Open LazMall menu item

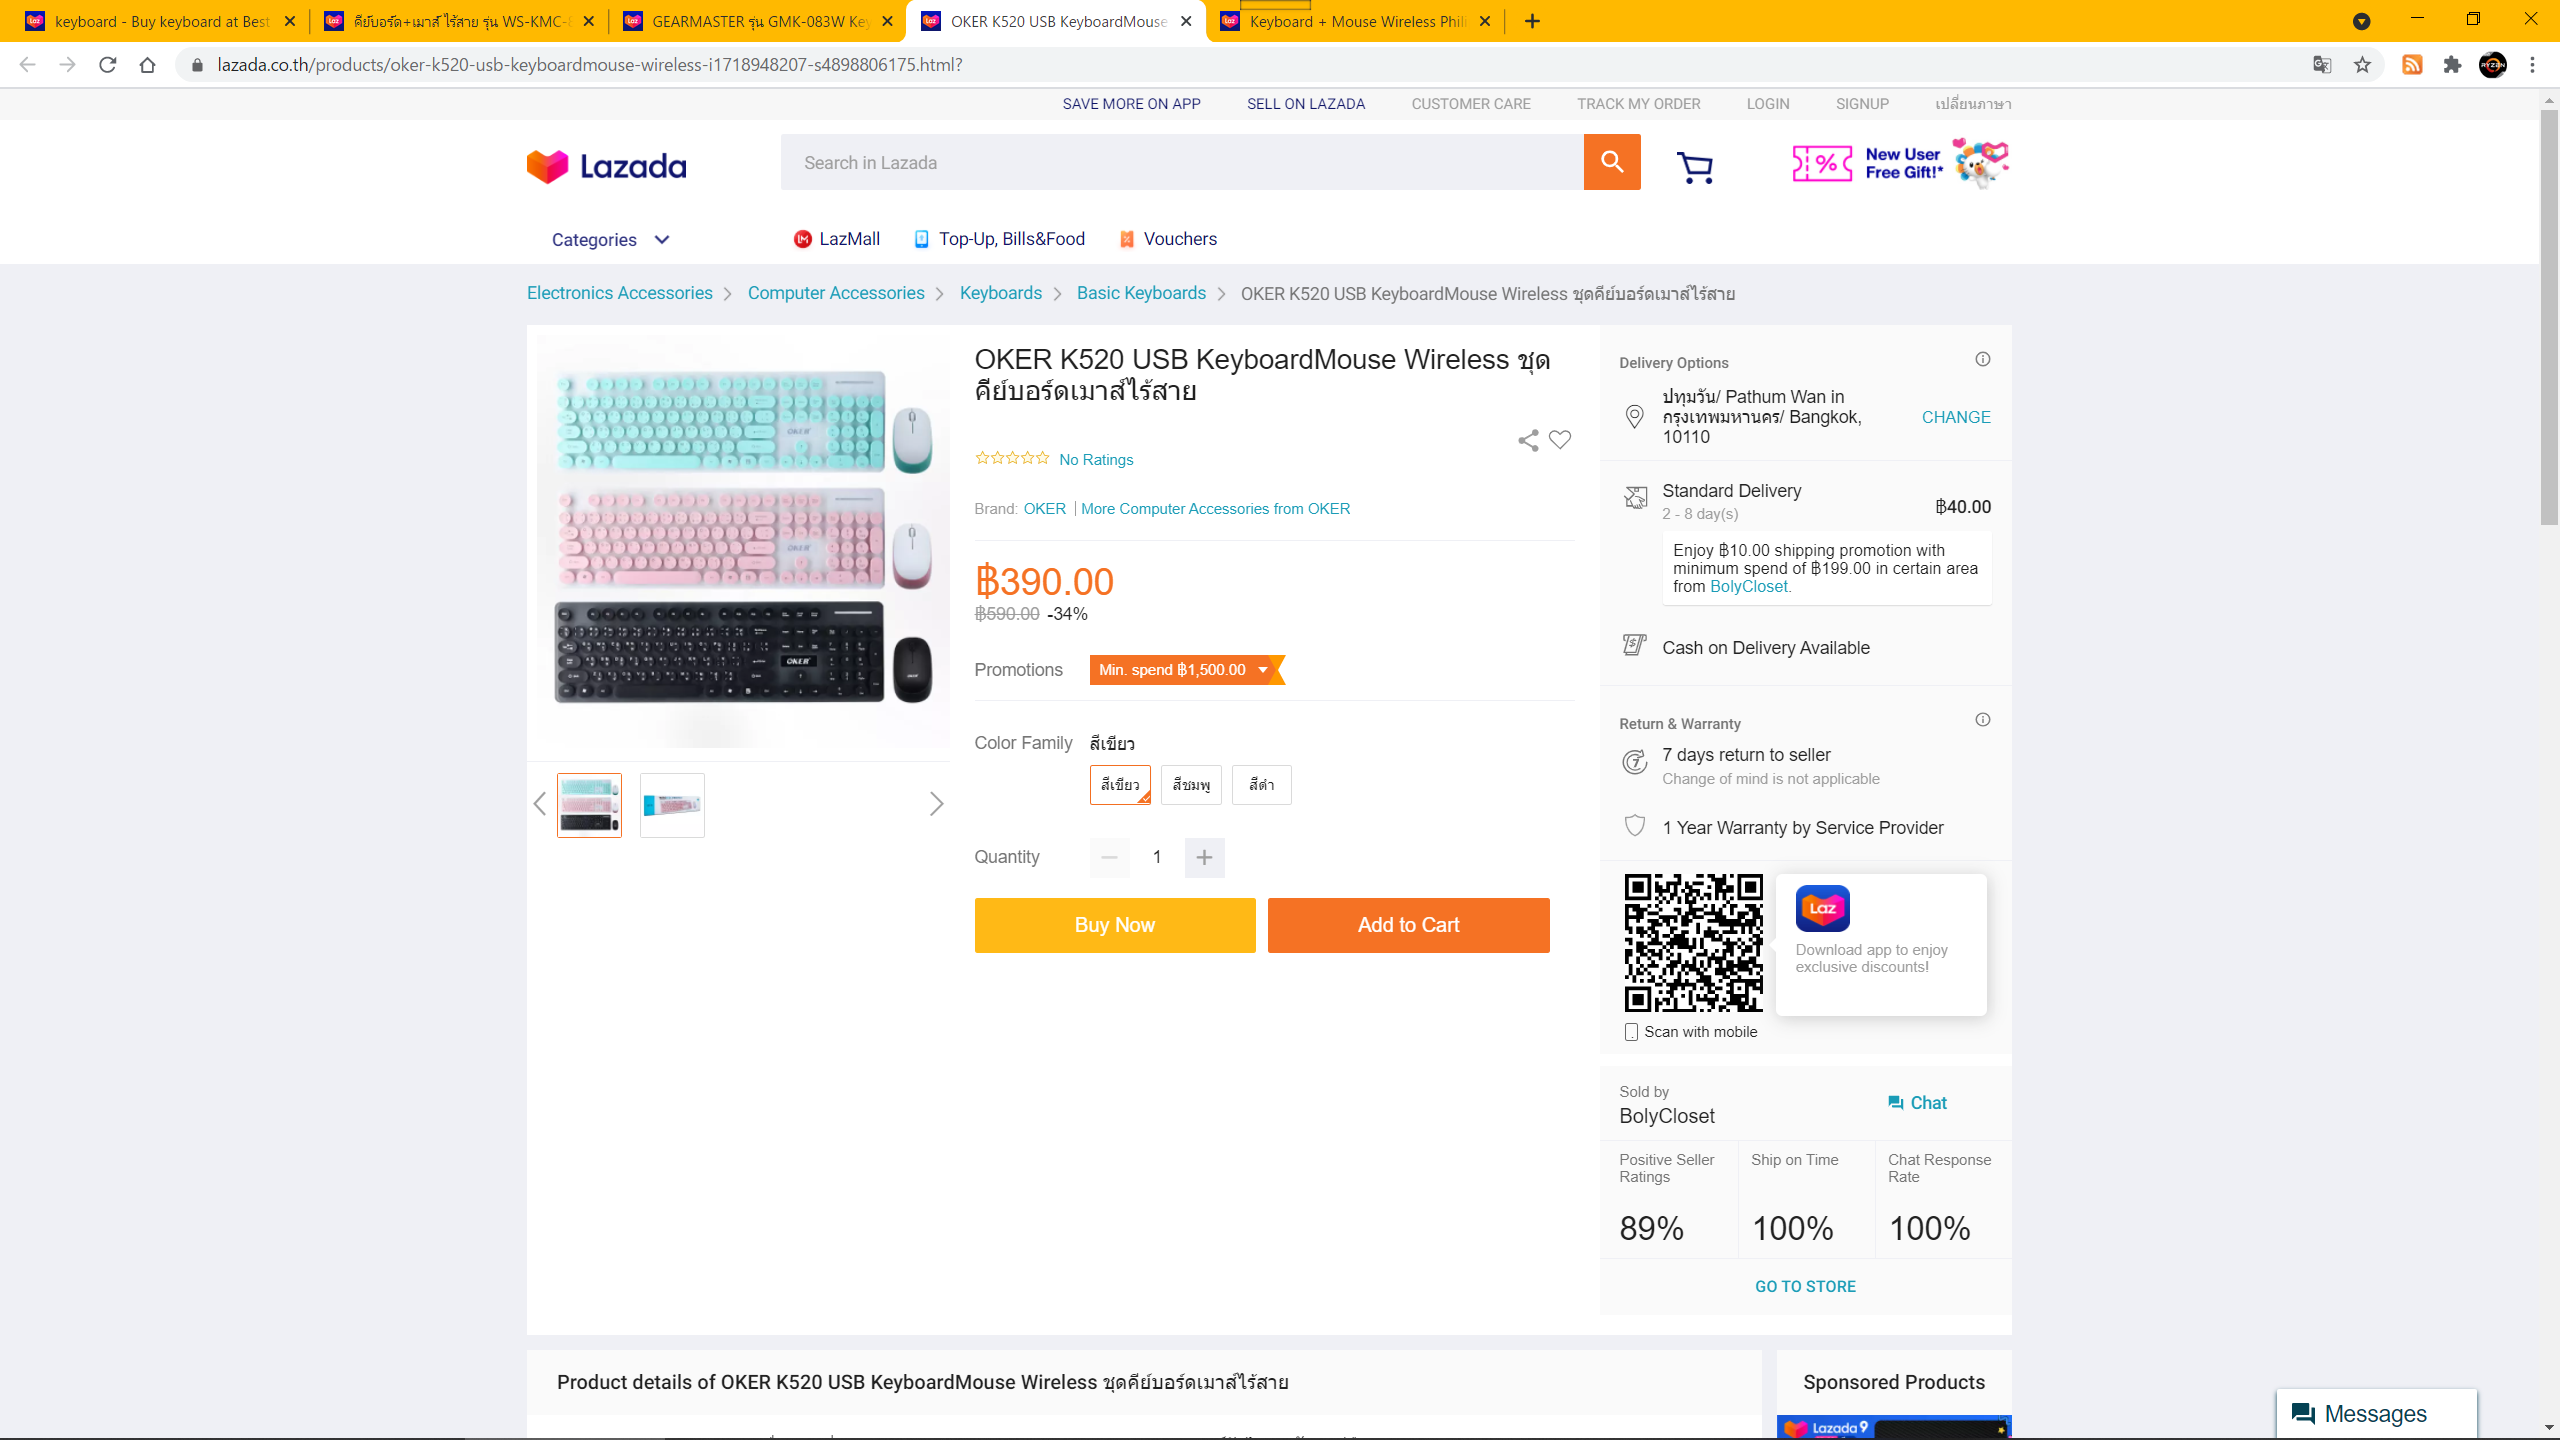pyautogui.click(x=837, y=239)
